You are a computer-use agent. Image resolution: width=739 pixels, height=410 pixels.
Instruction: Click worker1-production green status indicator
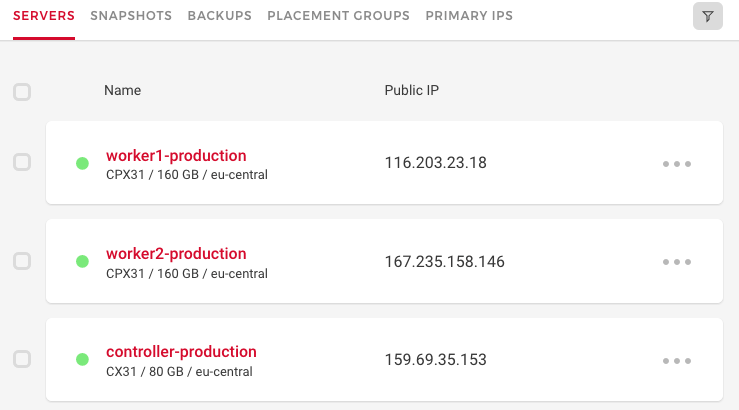click(82, 163)
